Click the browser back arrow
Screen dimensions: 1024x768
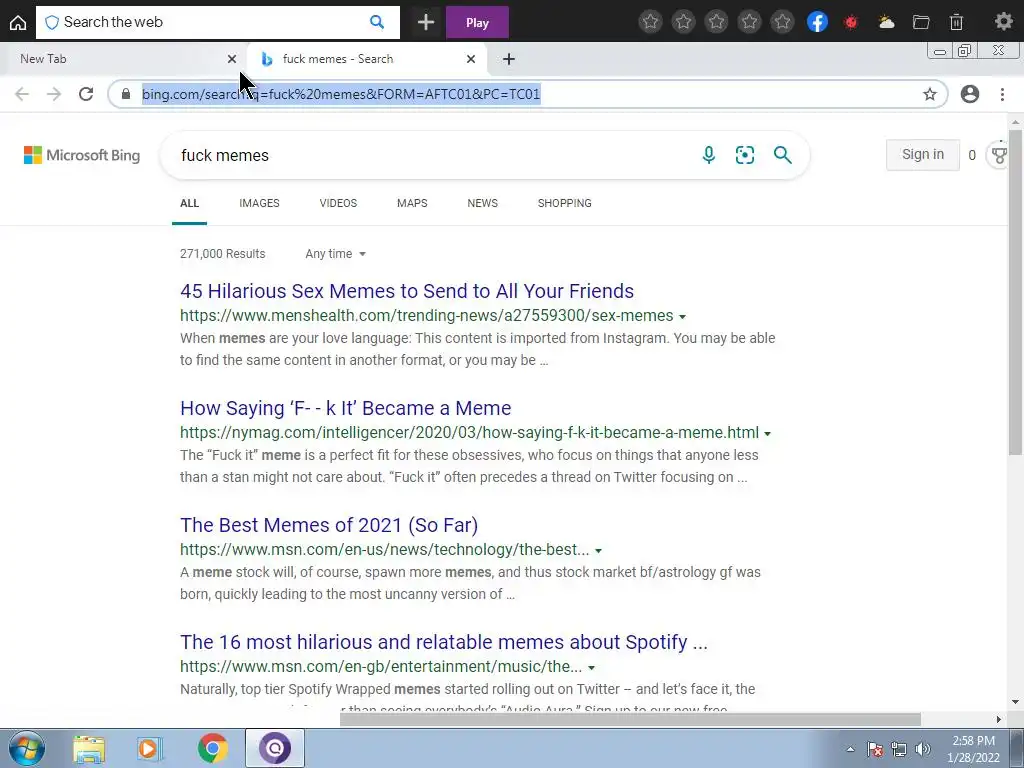[22, 94]
